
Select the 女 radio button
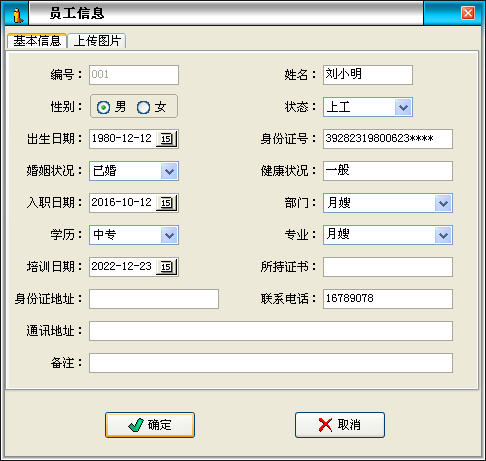pyautogui.click(x=143, y=107)
